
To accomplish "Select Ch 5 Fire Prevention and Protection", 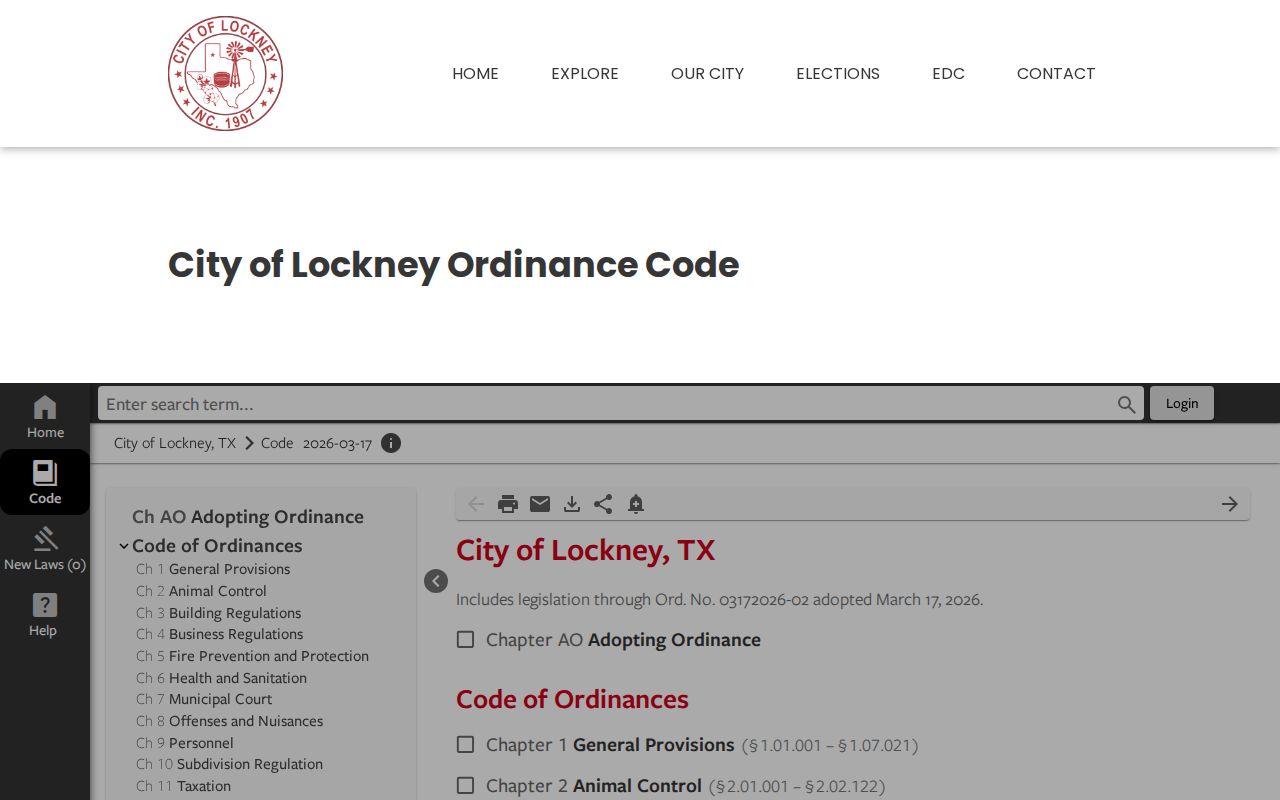I will [252, 656].
